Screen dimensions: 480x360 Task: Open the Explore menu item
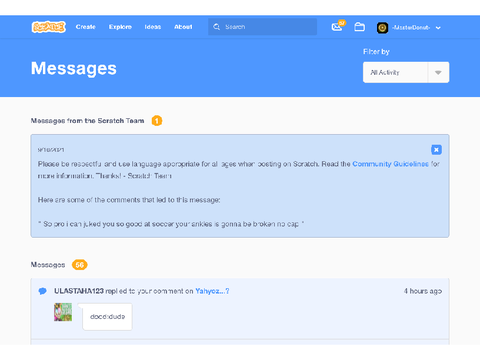tap(120, 27)
